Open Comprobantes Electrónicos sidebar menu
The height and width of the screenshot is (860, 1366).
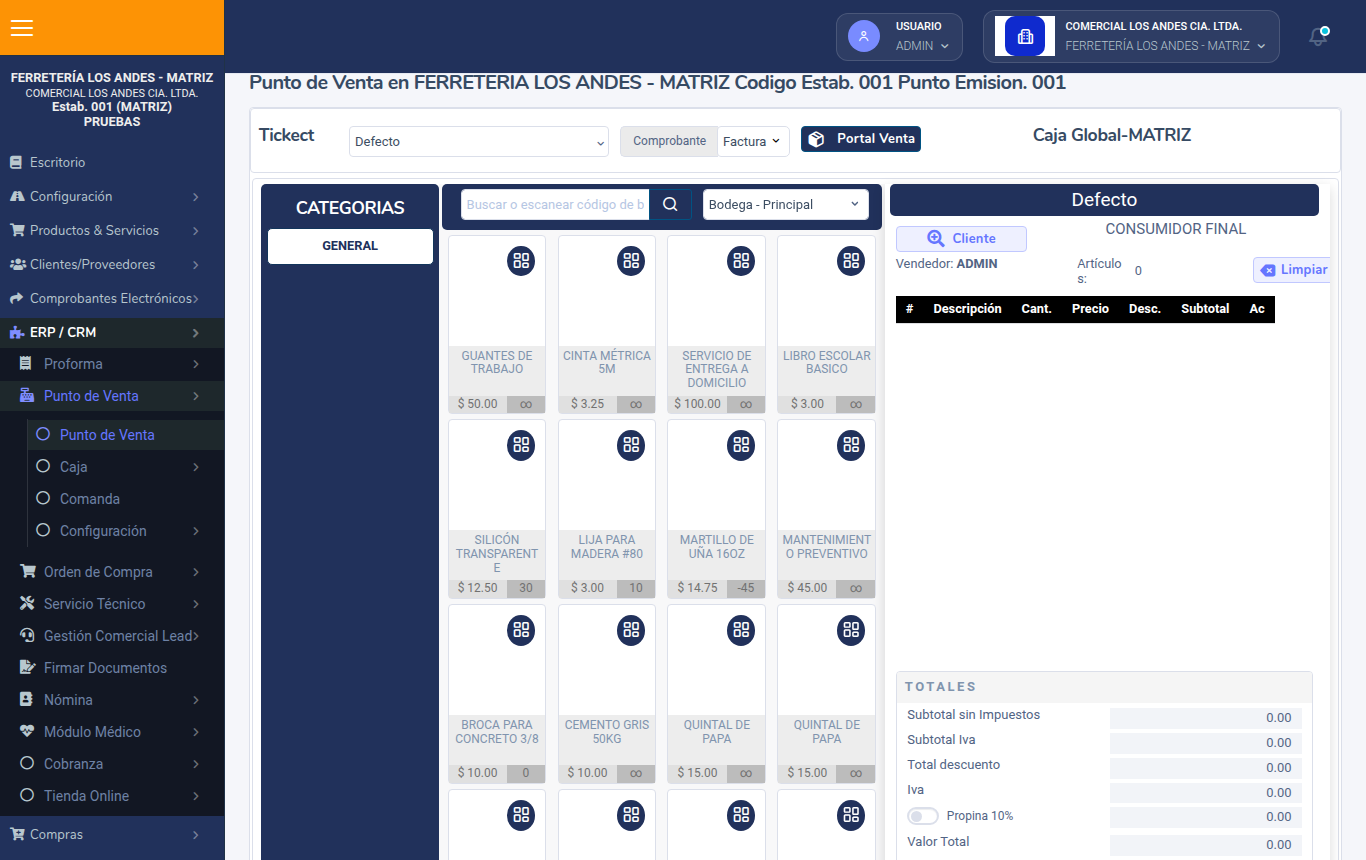(112, 299)
